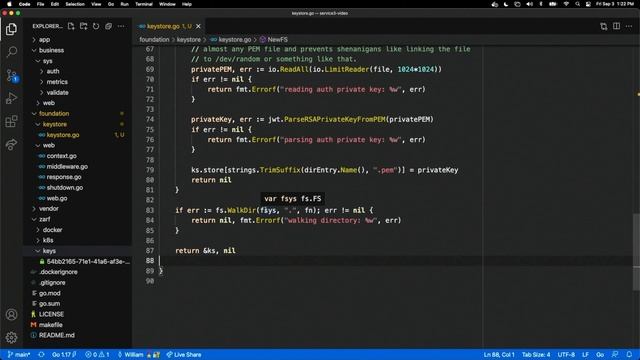Click Live Share in status bar
This screenshot has width=640, height=360.
(184, 355)
